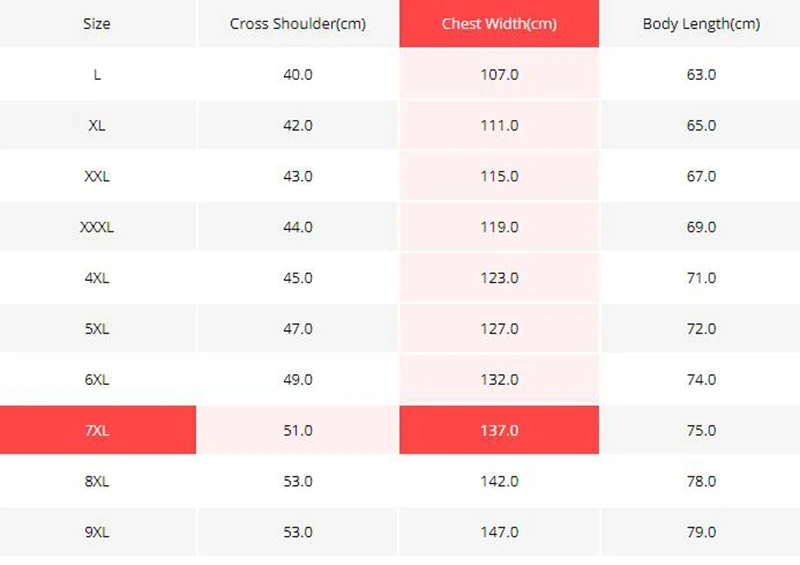The width and height of the screenshot is (800, 565).
Task: Click the highlighted 7XL size cell
Action: (x=97, y=430)
